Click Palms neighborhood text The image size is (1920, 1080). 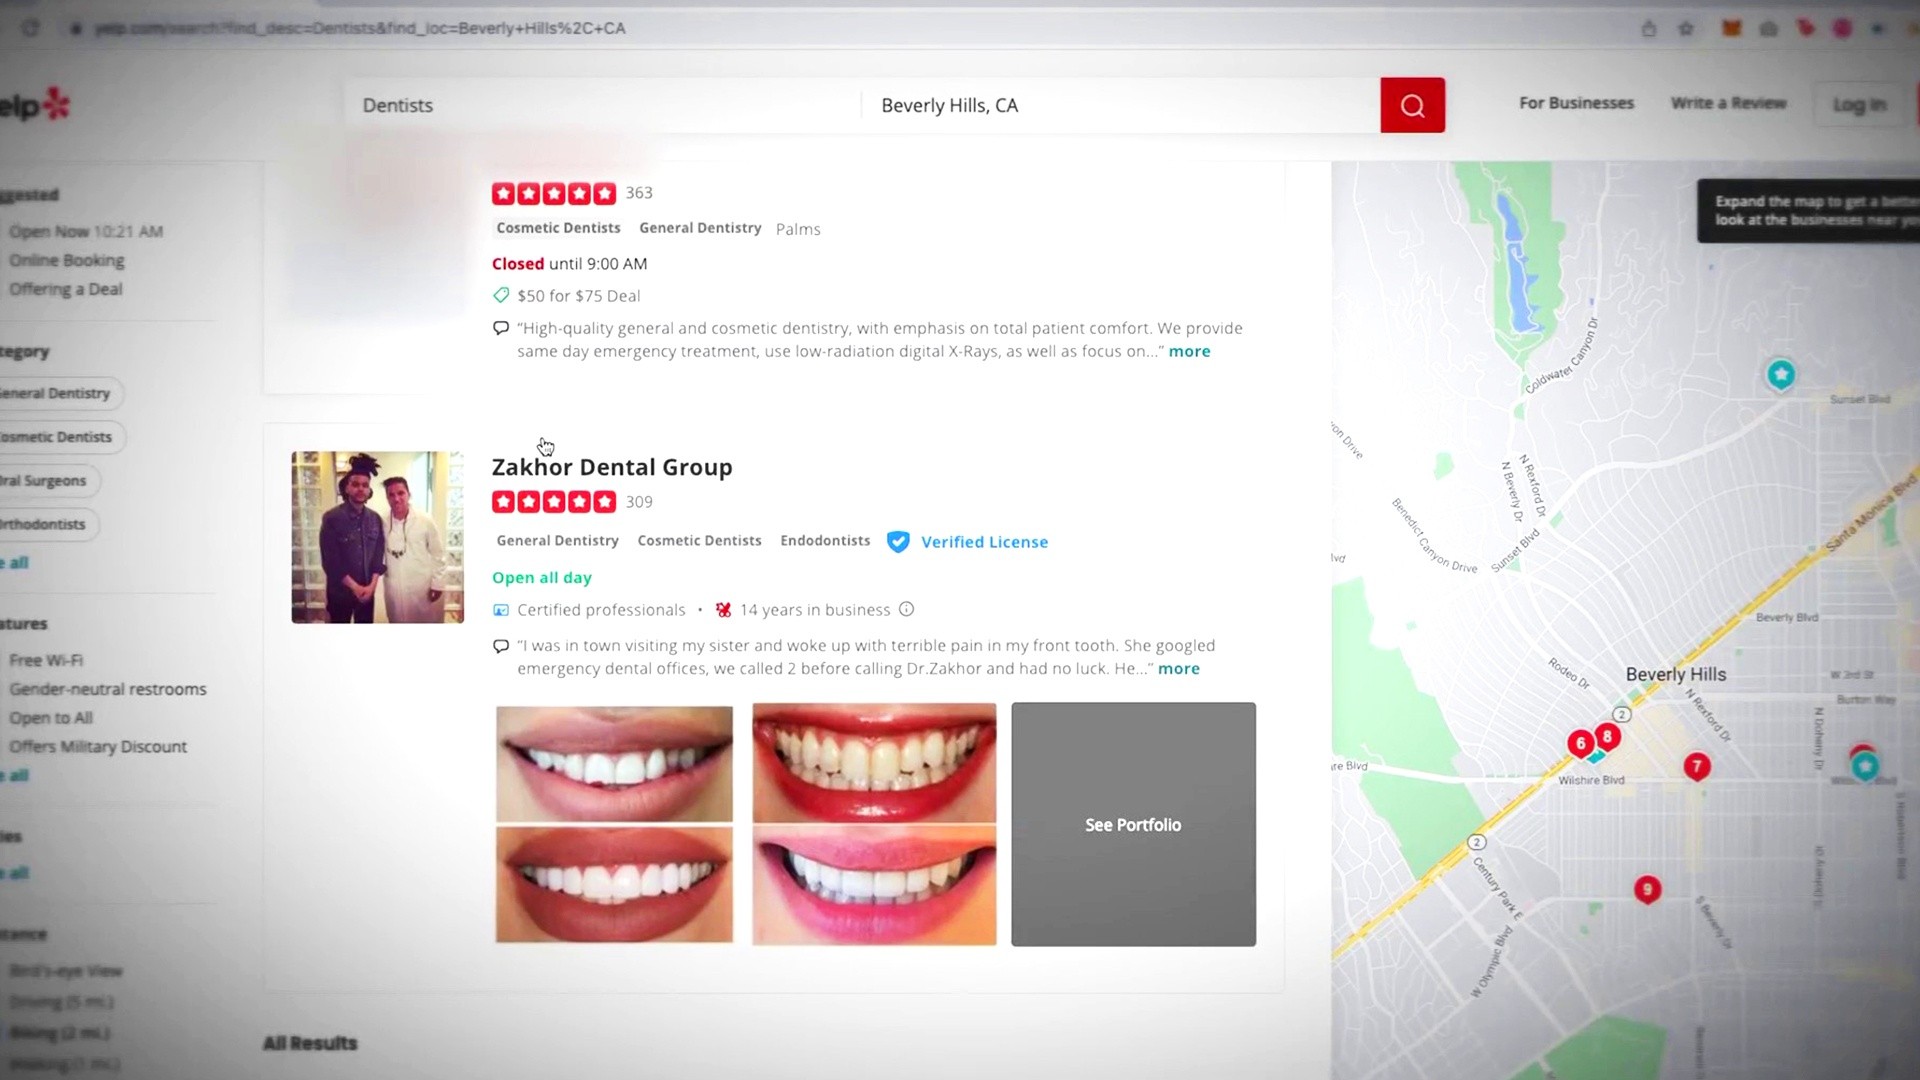(x=798, y=229)
